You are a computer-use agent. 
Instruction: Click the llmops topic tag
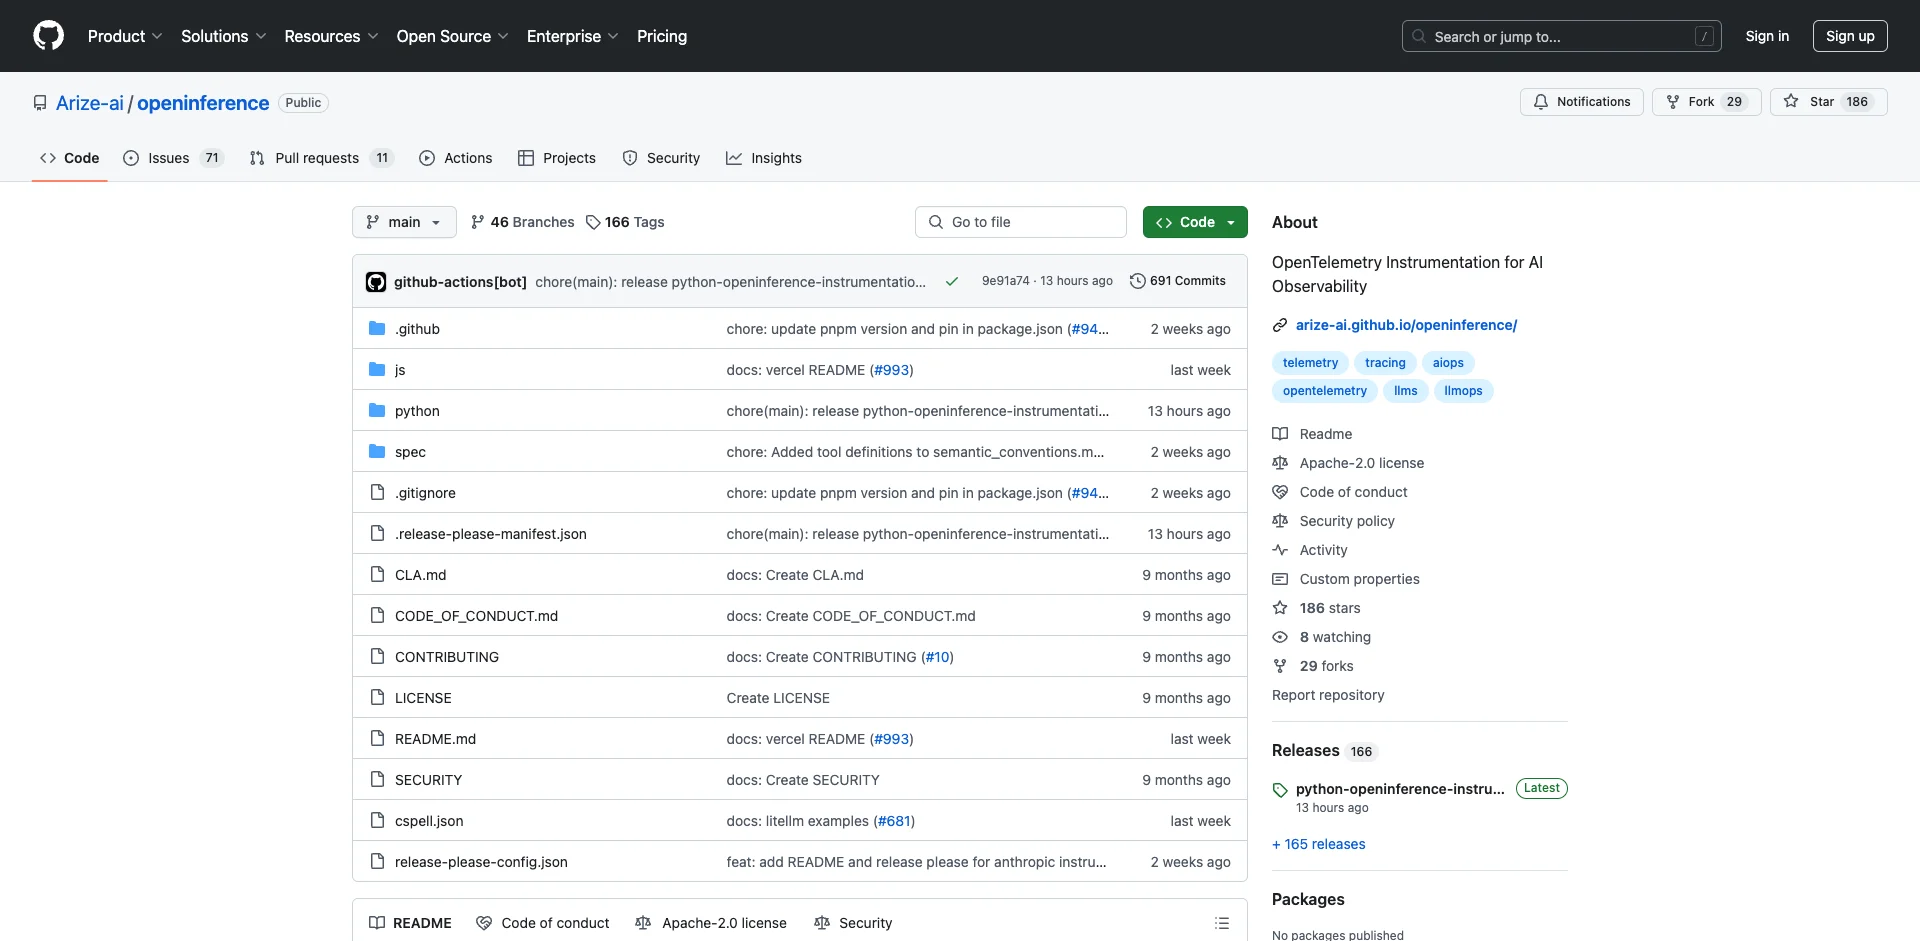coord(1463,391)
